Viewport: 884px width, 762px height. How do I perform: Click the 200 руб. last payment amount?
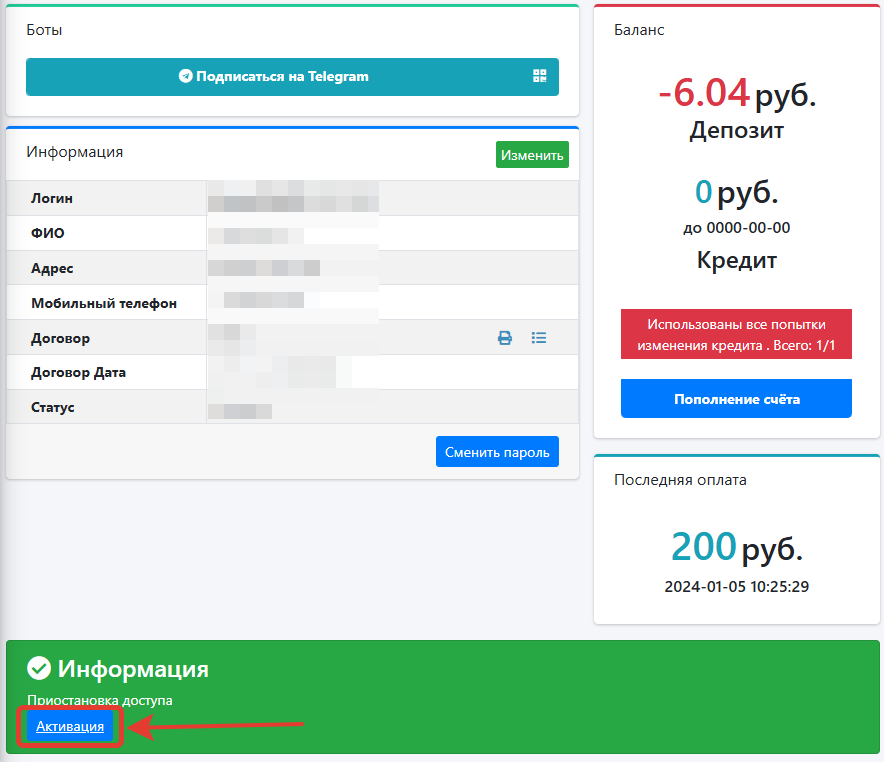click(x=736, y=547)
